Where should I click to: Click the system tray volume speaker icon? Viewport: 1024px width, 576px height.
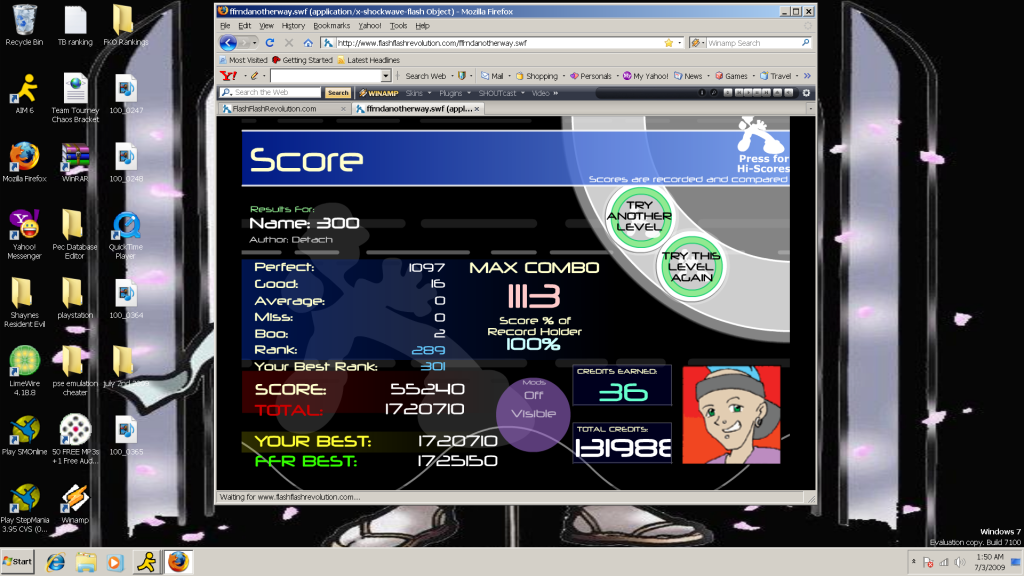click(x=960, y=562)
